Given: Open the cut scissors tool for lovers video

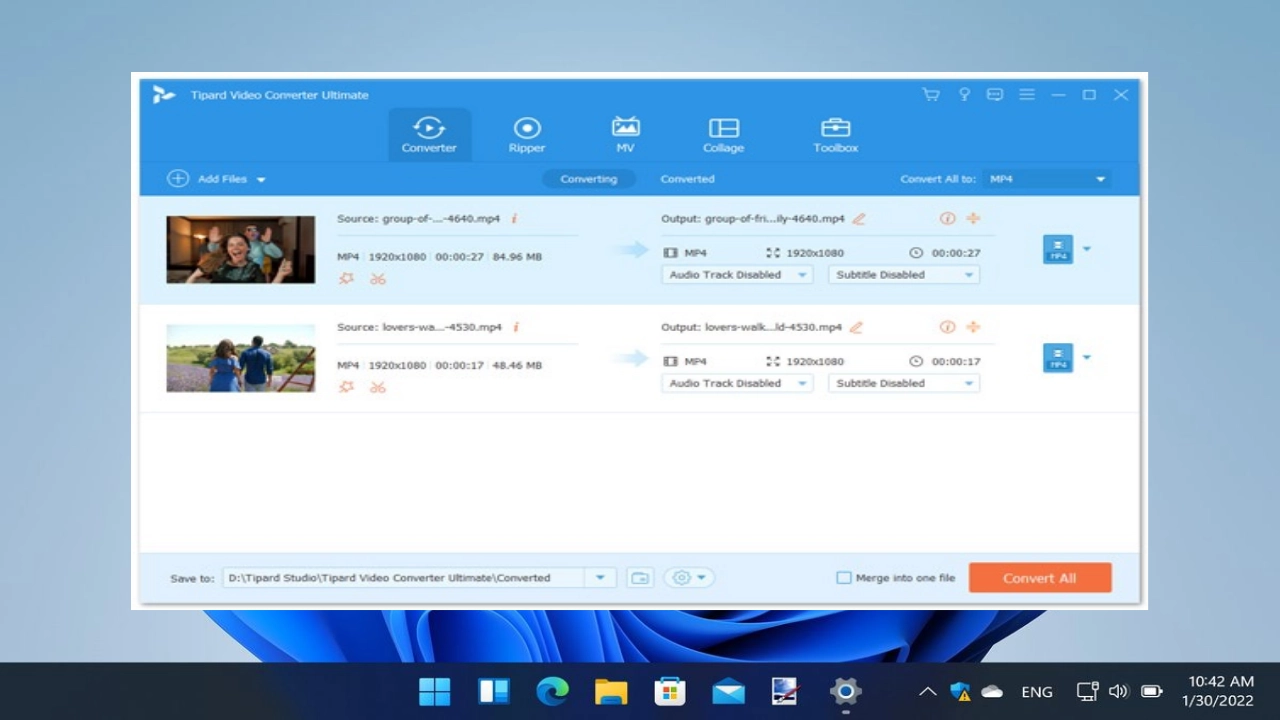Looking at the screenshot, I should (x=377, y=387).
